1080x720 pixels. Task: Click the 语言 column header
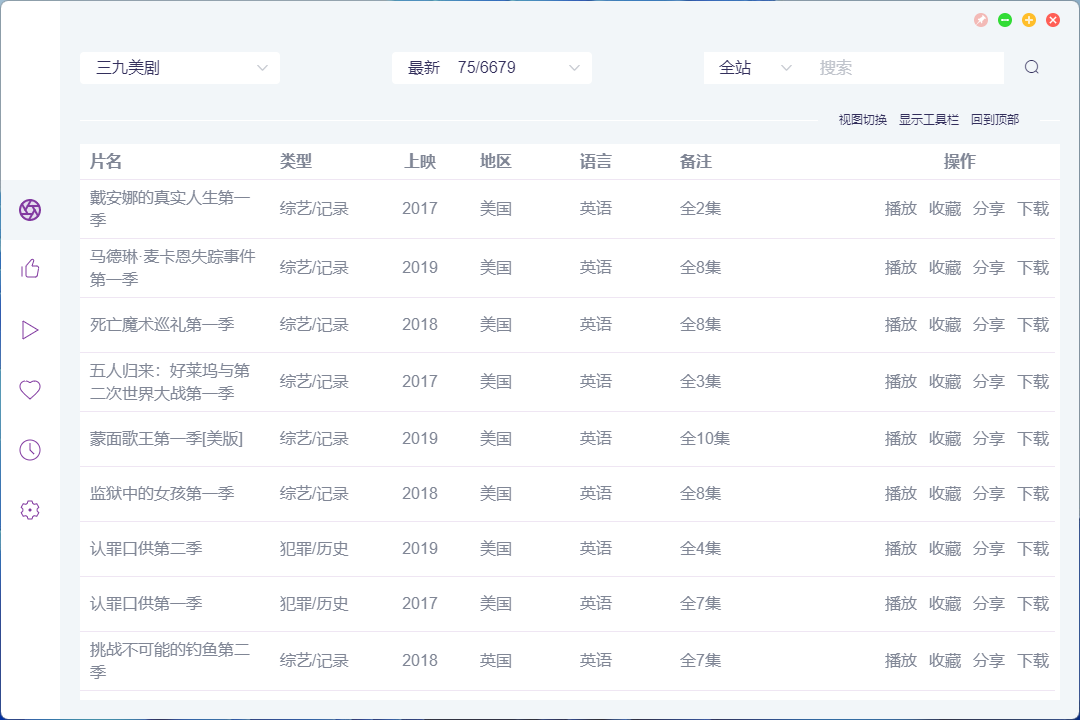596,161
